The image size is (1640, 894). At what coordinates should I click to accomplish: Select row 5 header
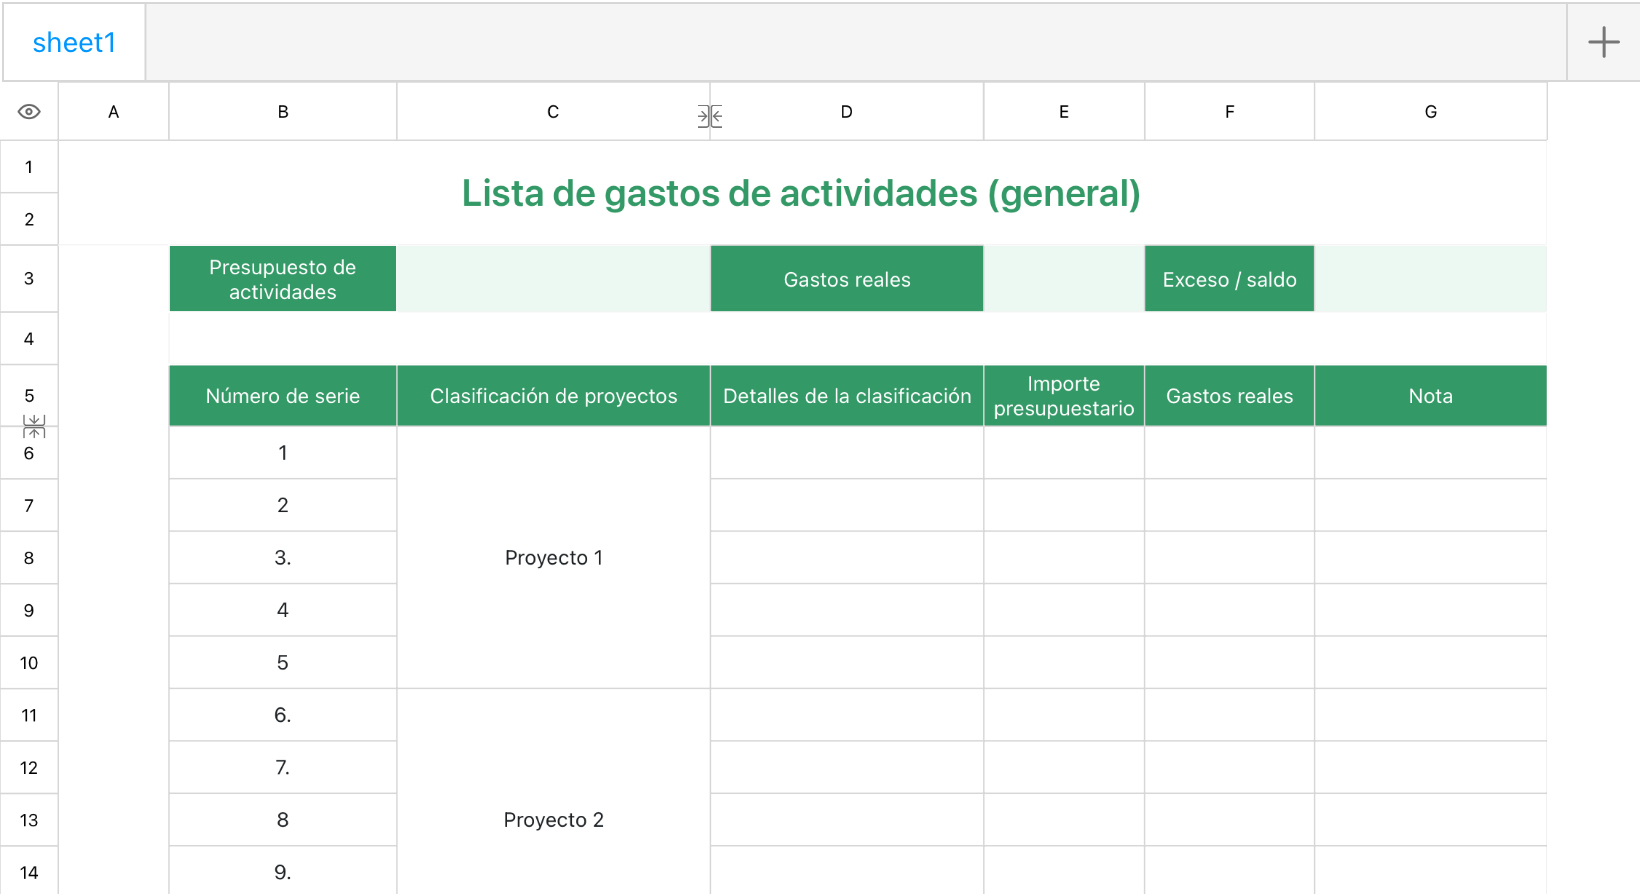pyautogui.click(x=29, y=396)
